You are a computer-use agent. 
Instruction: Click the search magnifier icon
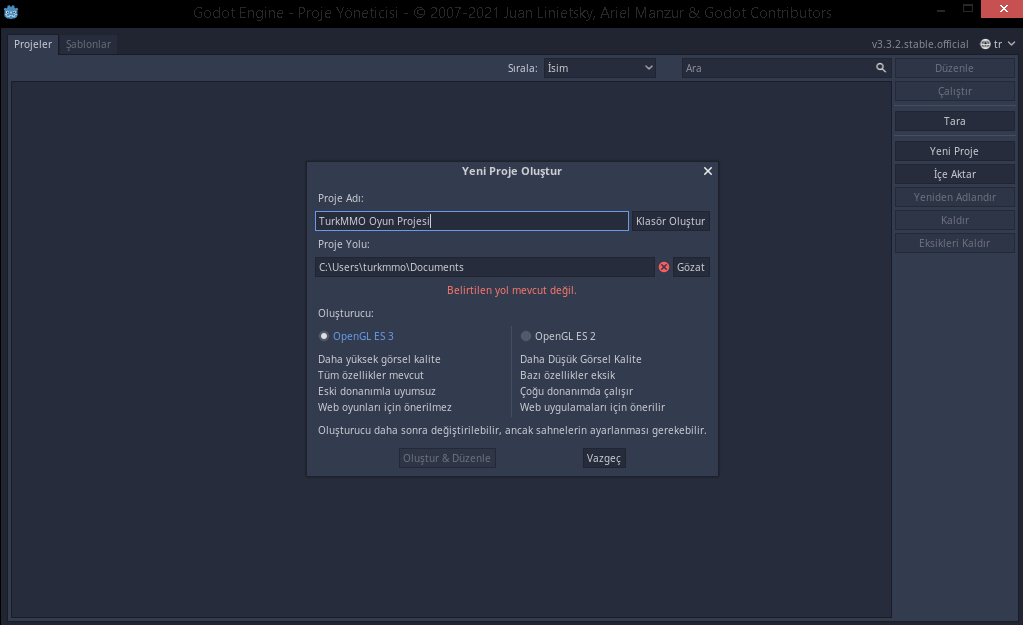[881, 68]
